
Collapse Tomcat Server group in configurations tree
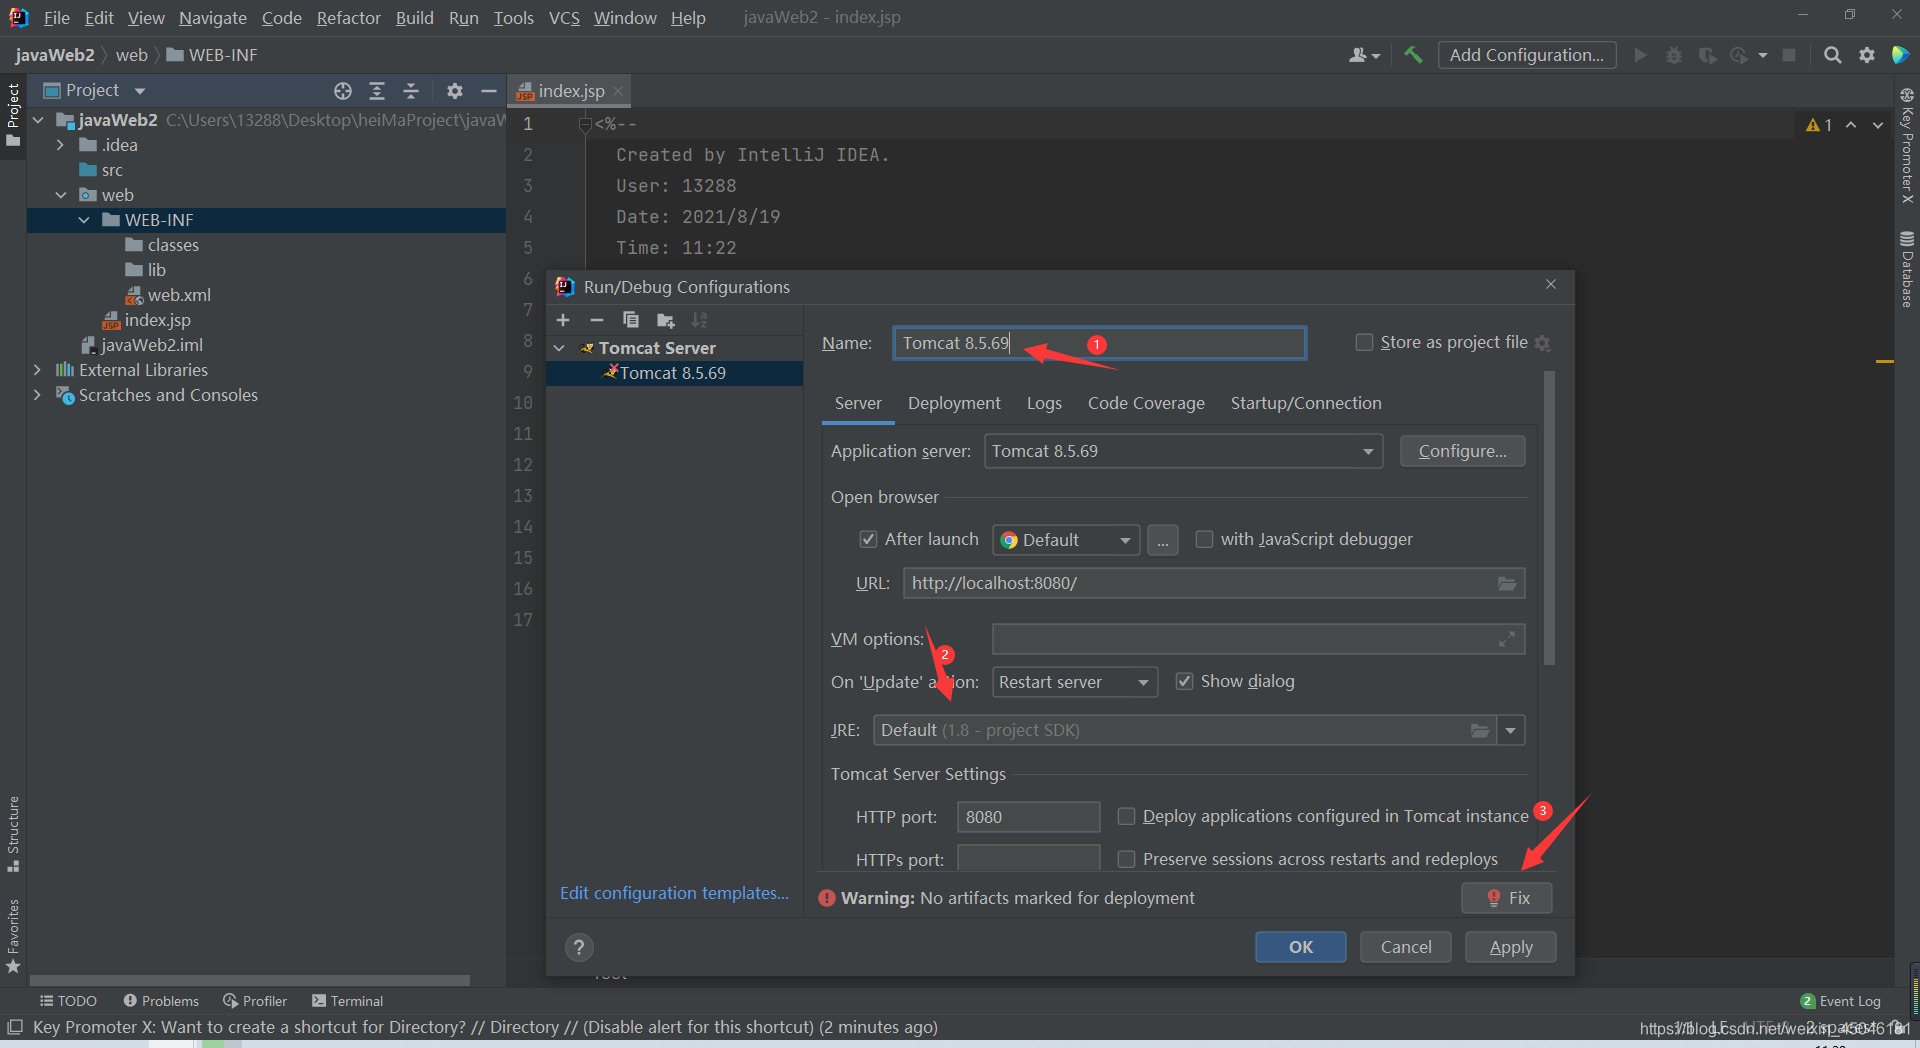pos(559,348)
